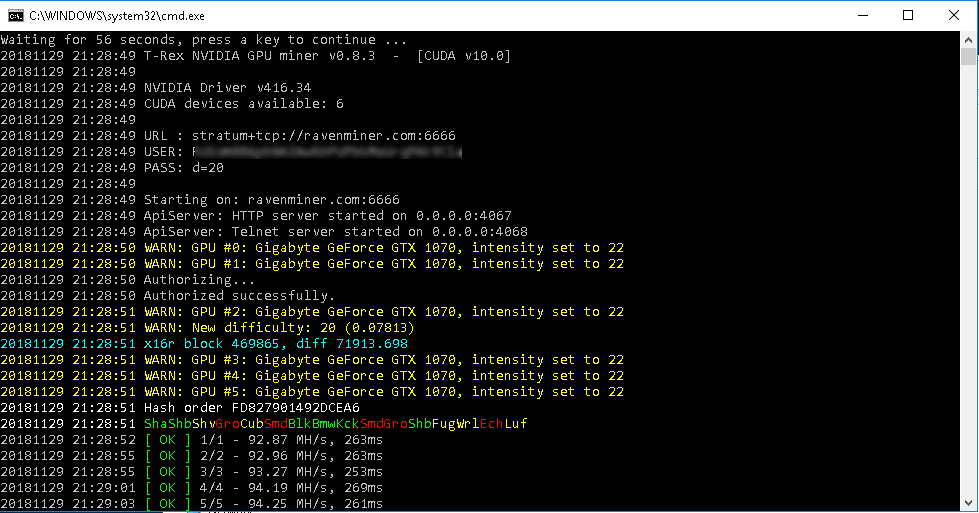Click the '5/5 - 94.25 MH/s' share line
This screenshot has height=513, width=979.
(192, 504)
